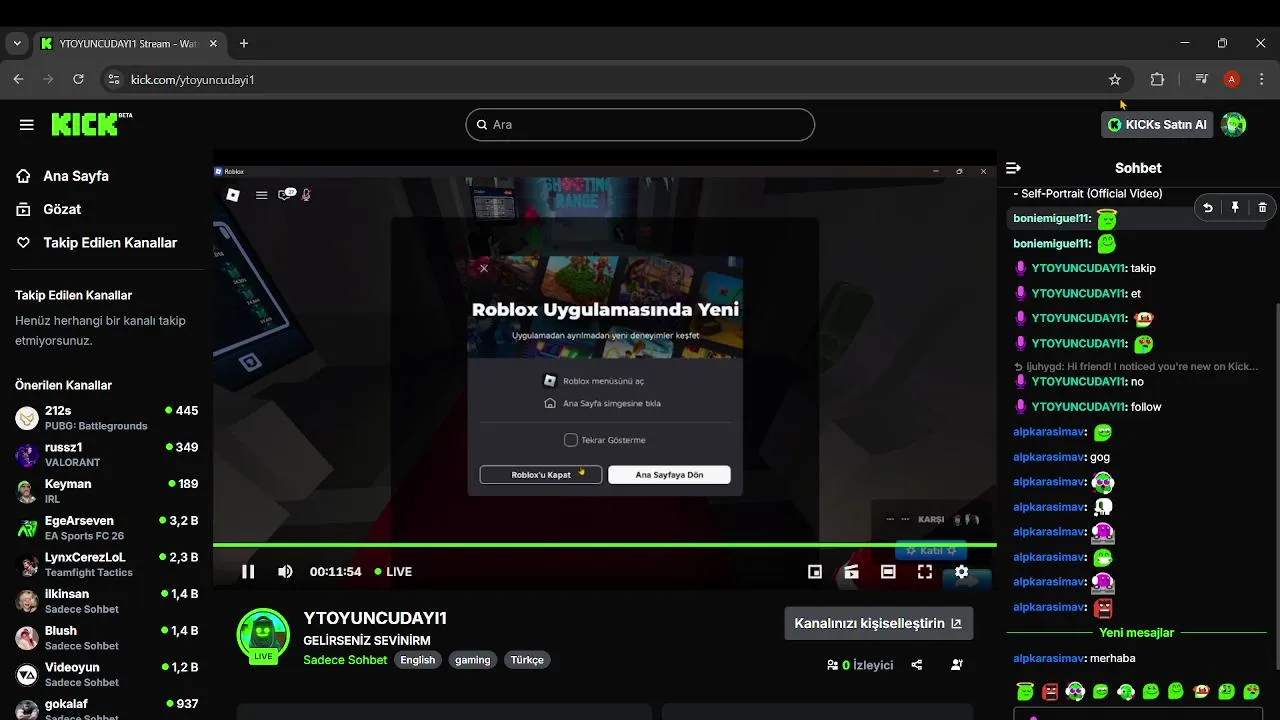This screenshot has width=1280, height=720.
Task: Reload the page in Chrome
Action: click(78, 79)
